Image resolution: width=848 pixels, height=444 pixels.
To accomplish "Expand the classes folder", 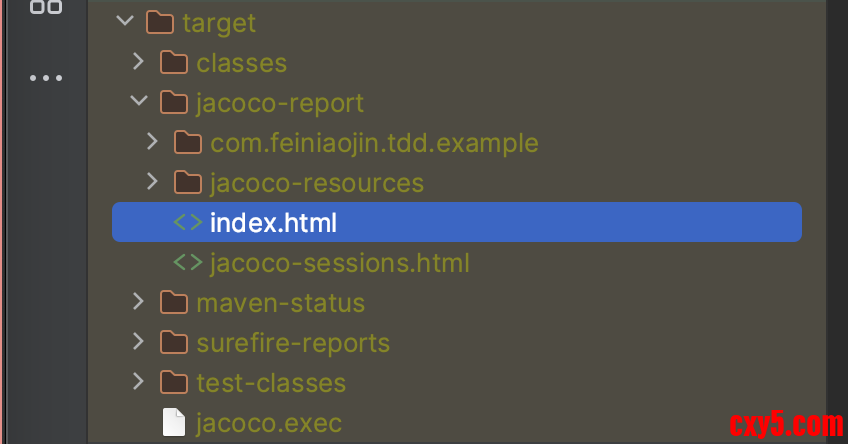I will tap(139, 63).
